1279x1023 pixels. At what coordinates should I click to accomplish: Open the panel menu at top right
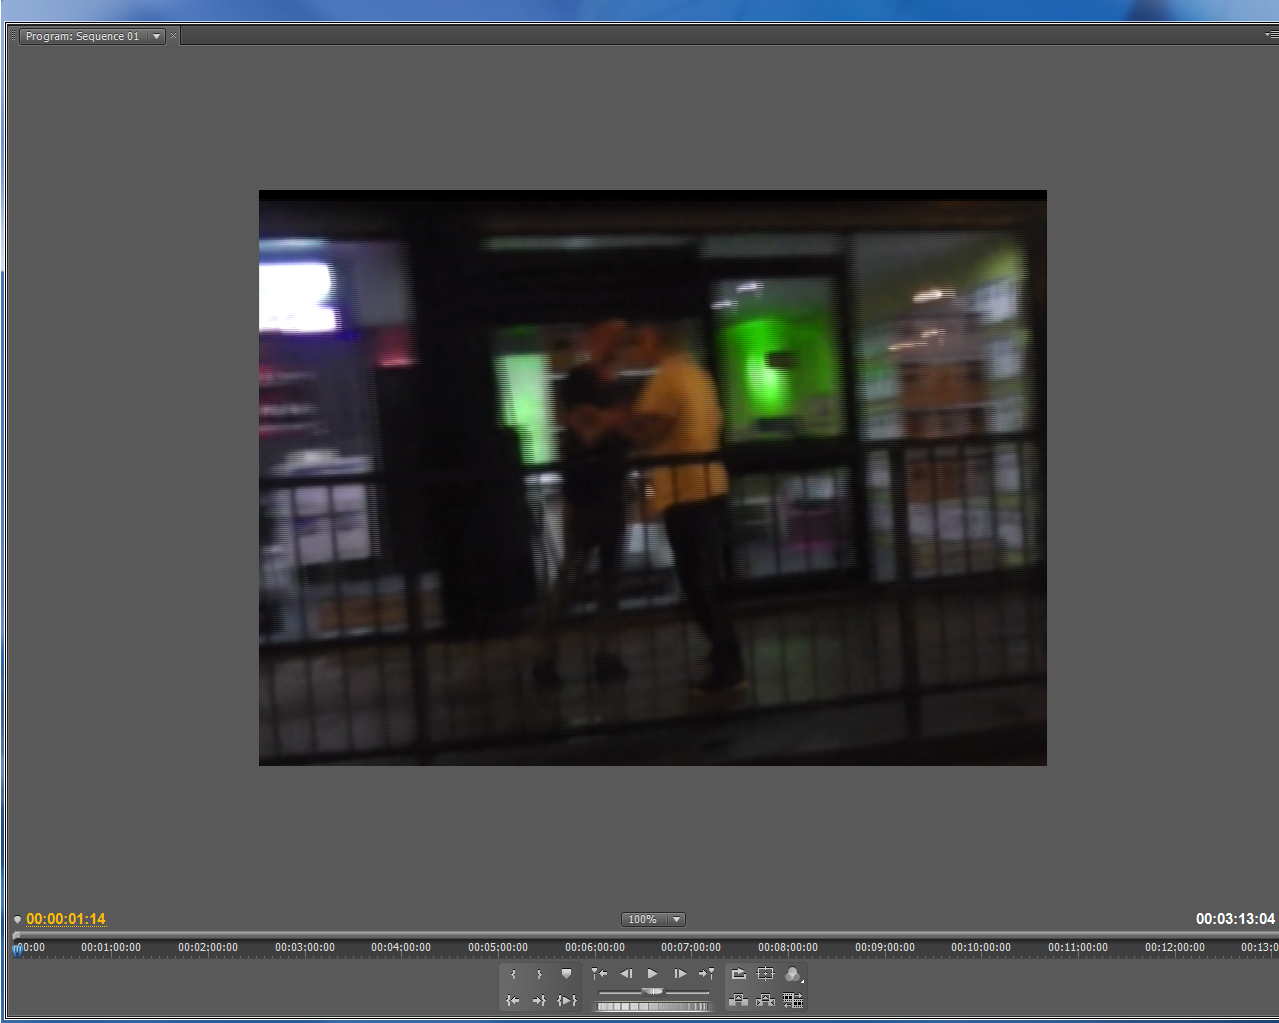(1271, 35)
